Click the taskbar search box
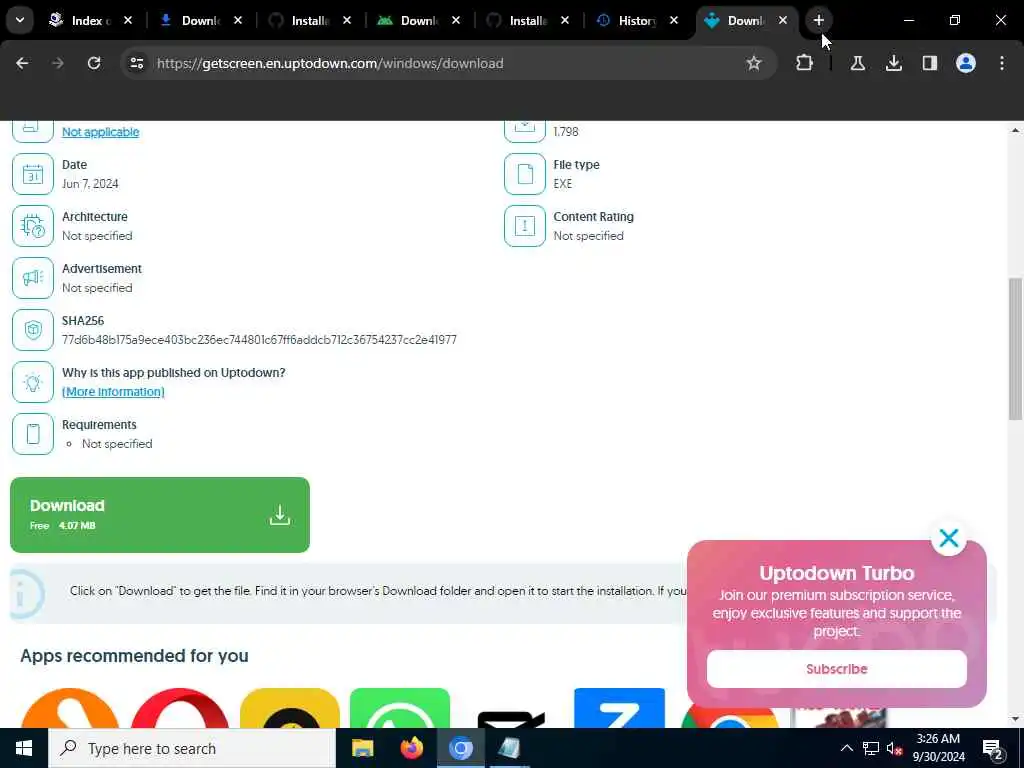The image size is (1024, 768). (x=192, y=748)
